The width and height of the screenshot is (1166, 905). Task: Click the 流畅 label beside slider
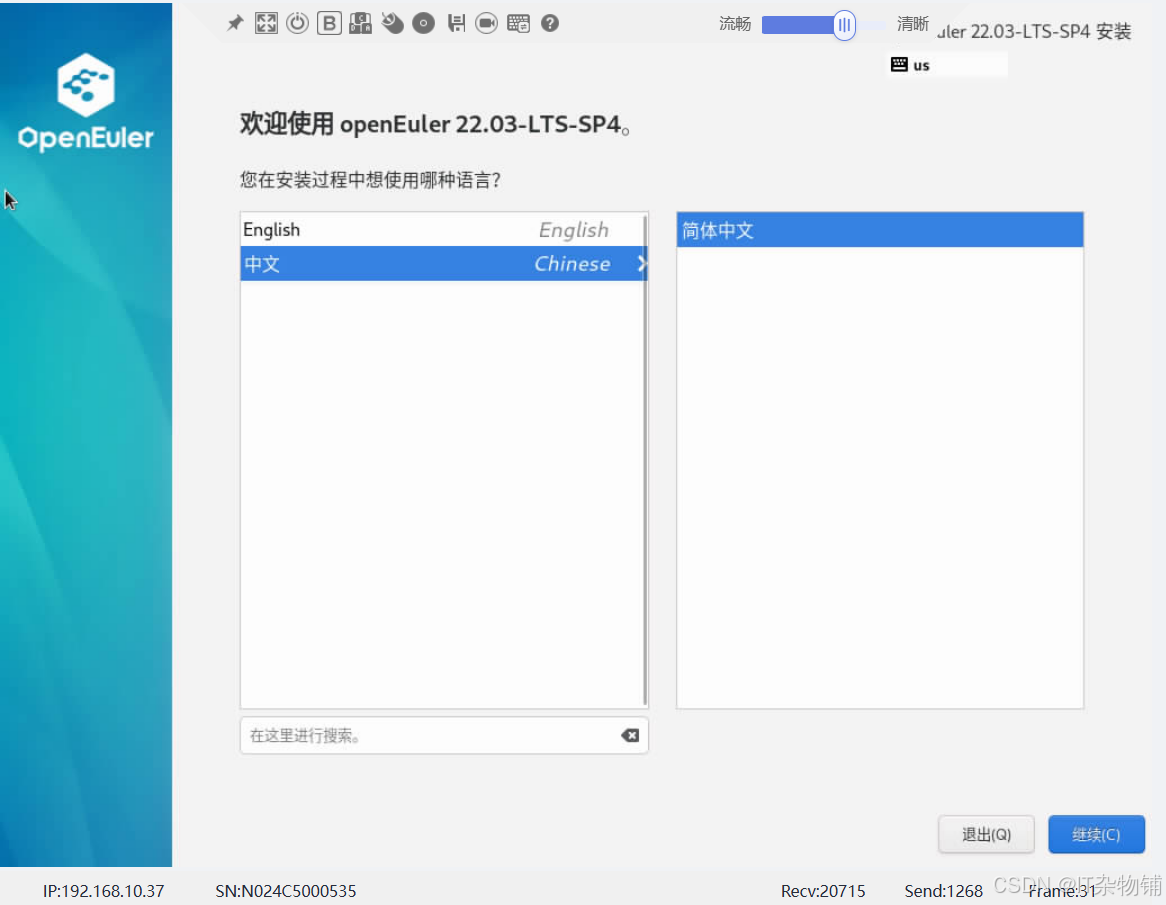coord(735,24)
